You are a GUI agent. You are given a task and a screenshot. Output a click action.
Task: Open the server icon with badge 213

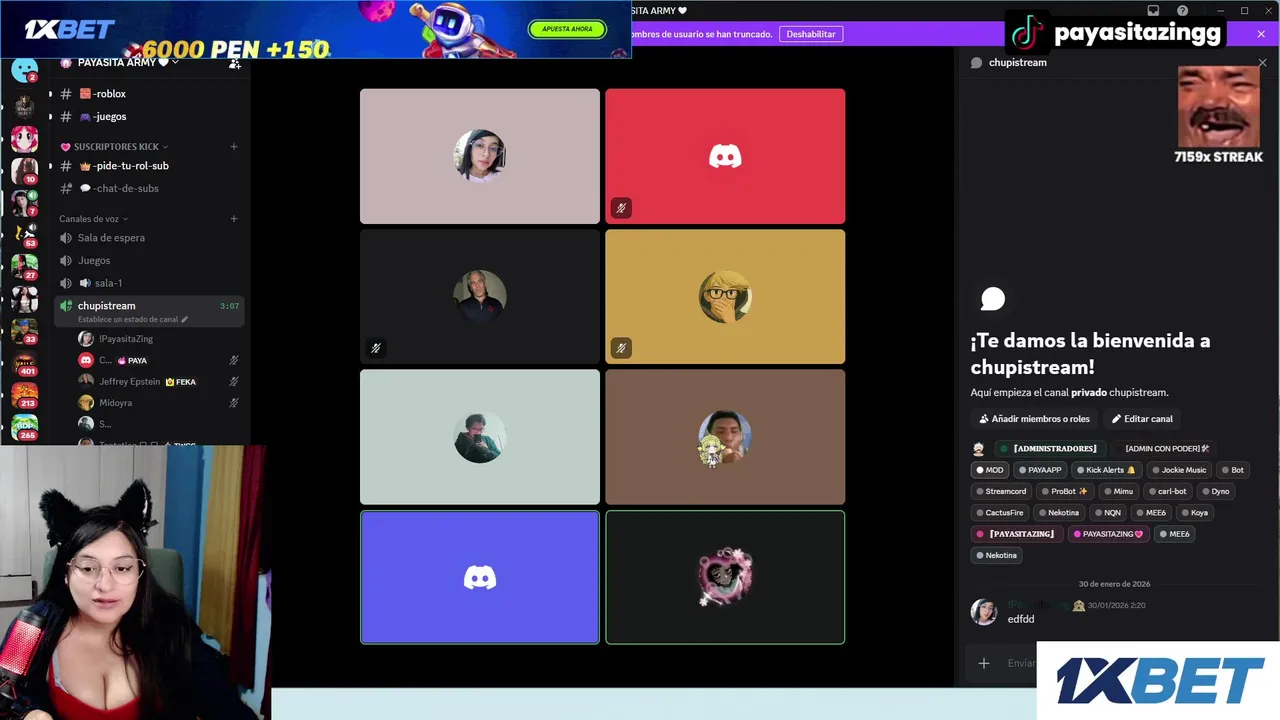click(25, 395)
